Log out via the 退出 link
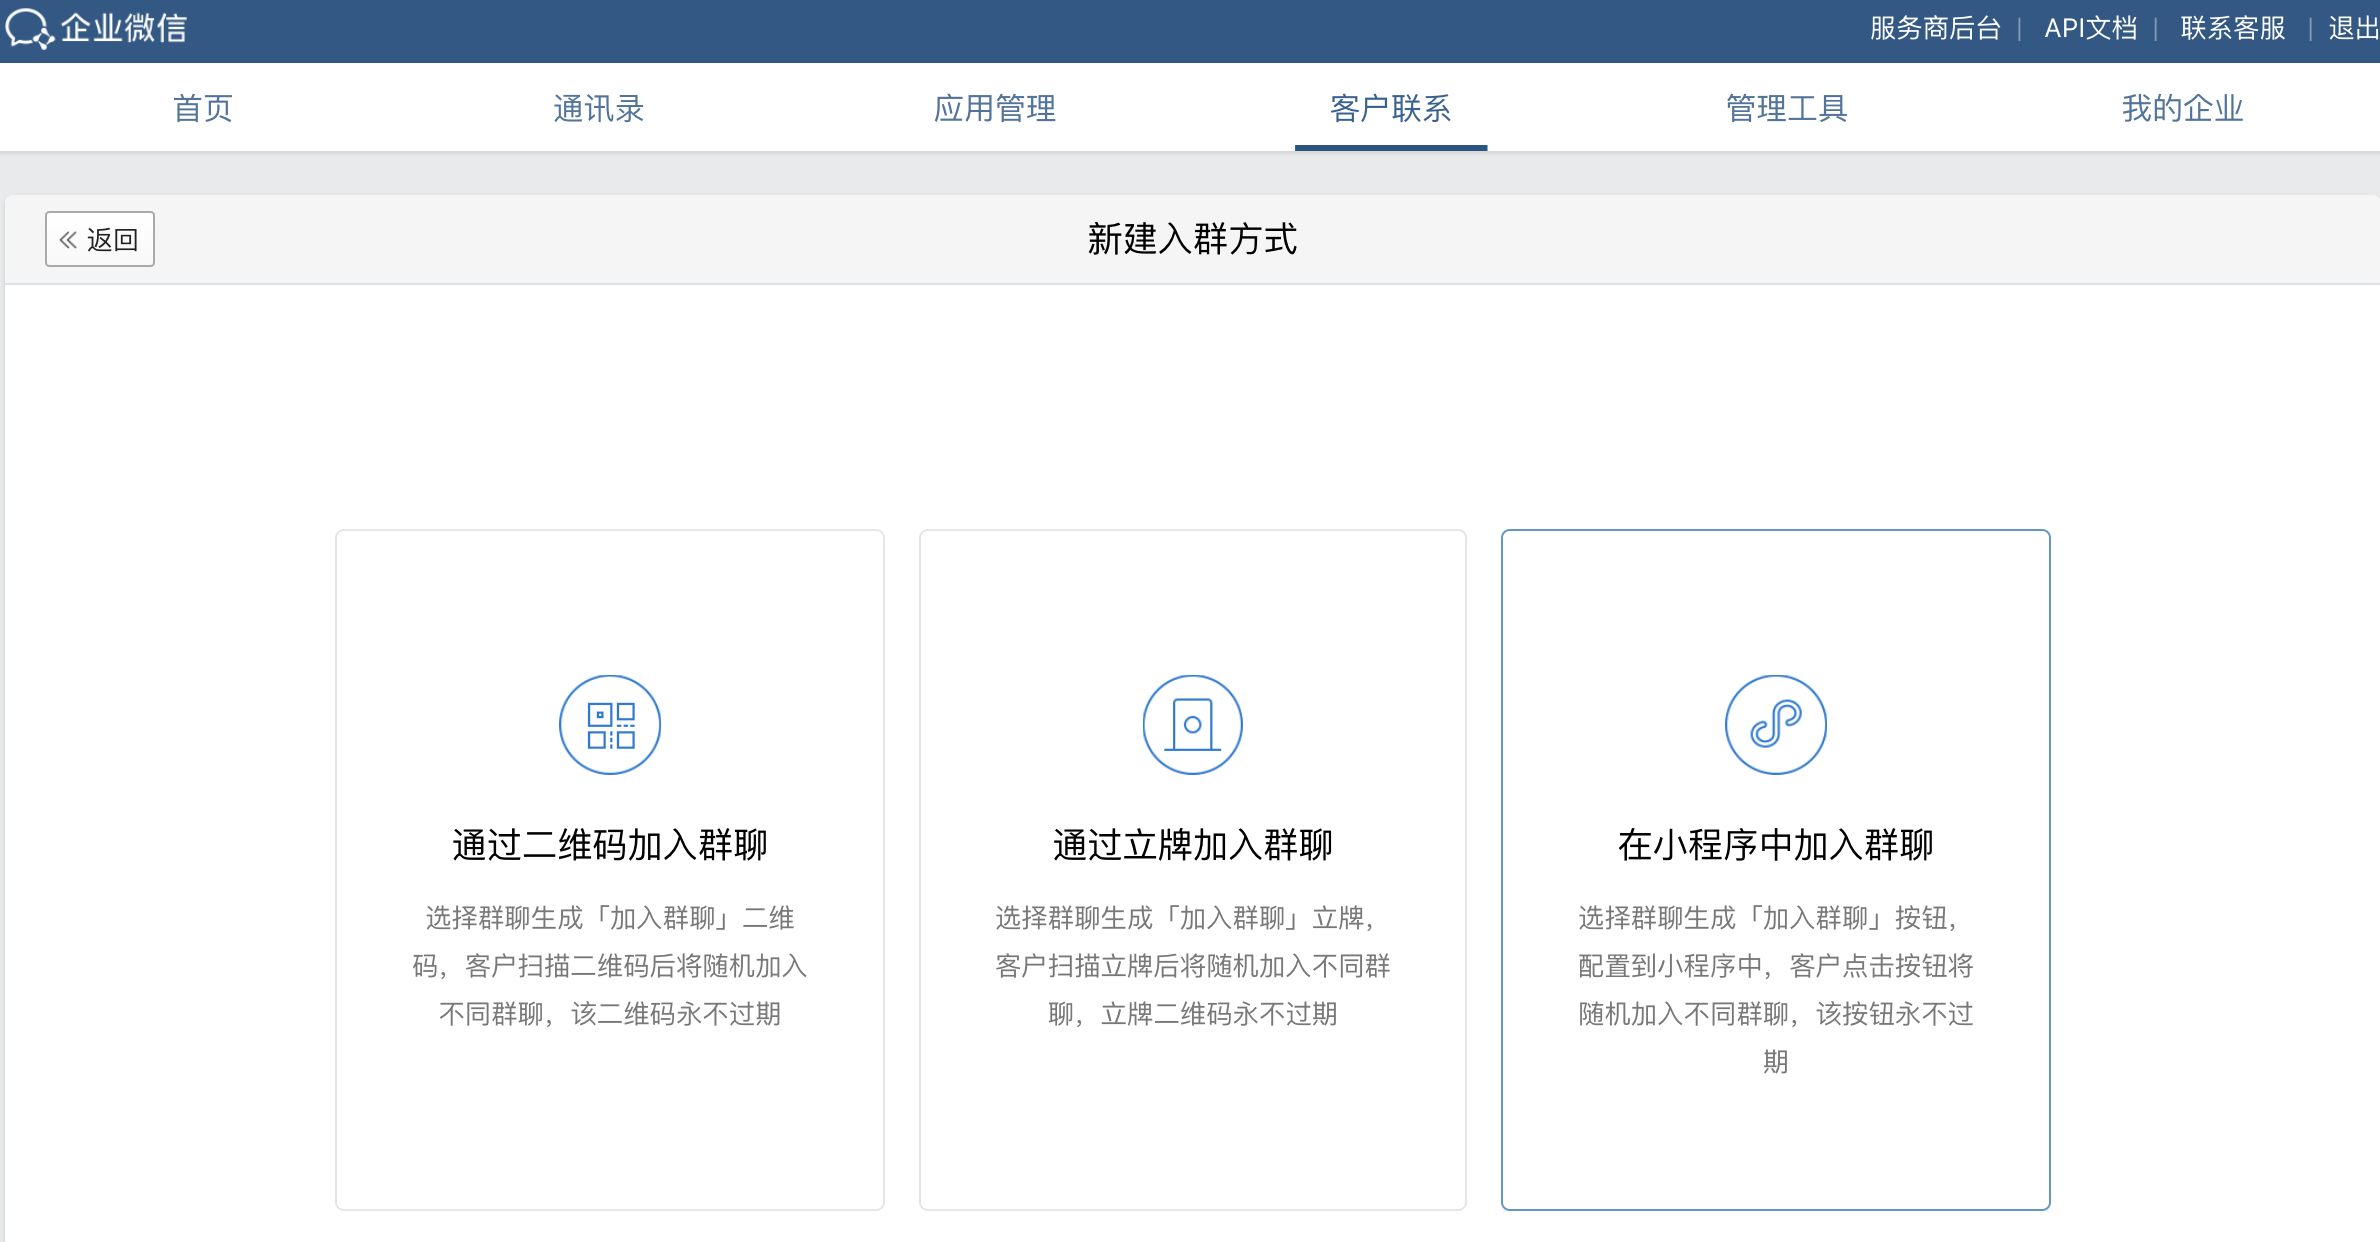 pyautogui.click(x=2352, y=28)
